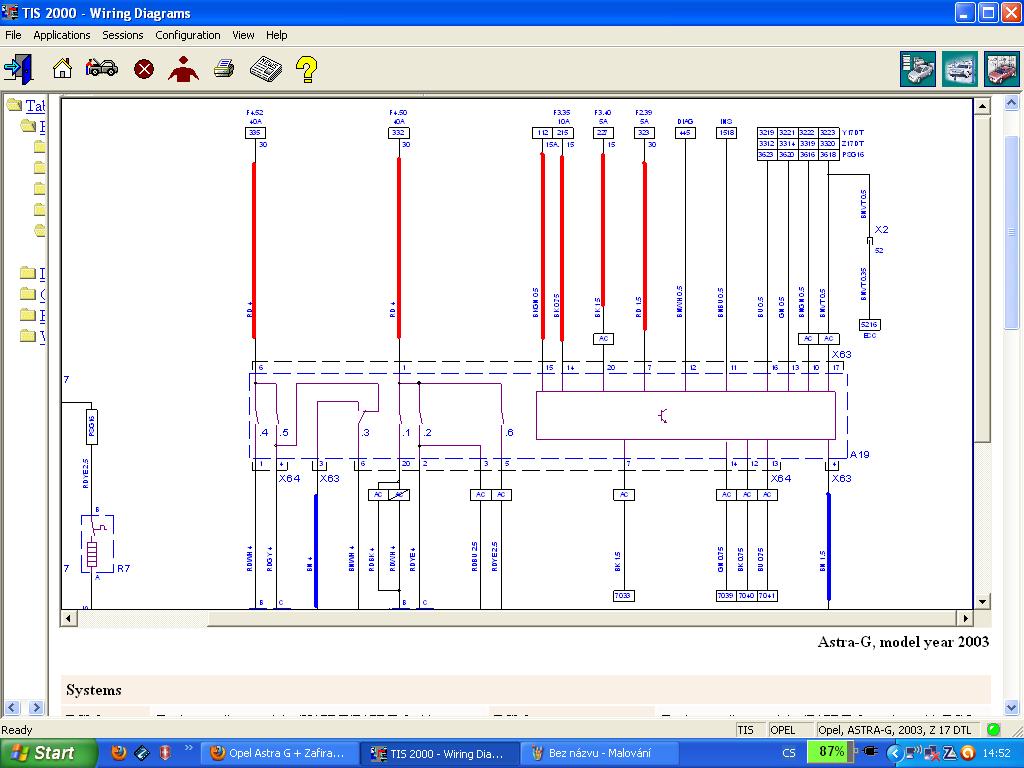Open the vehicle selection car icon
This screenshot has width=1024, height=768.
102,69
